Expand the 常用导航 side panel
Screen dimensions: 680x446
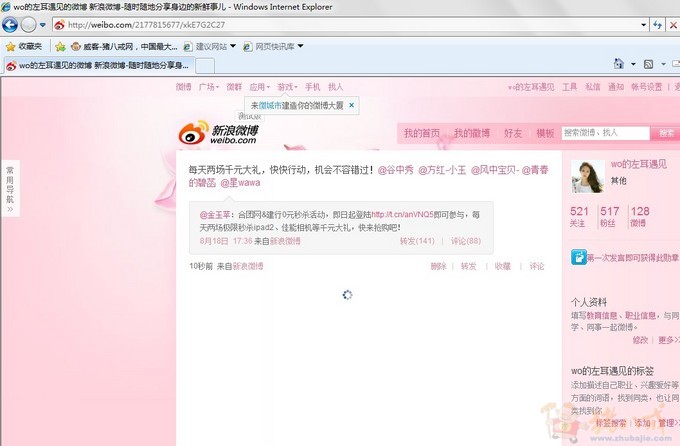point(10,187)
